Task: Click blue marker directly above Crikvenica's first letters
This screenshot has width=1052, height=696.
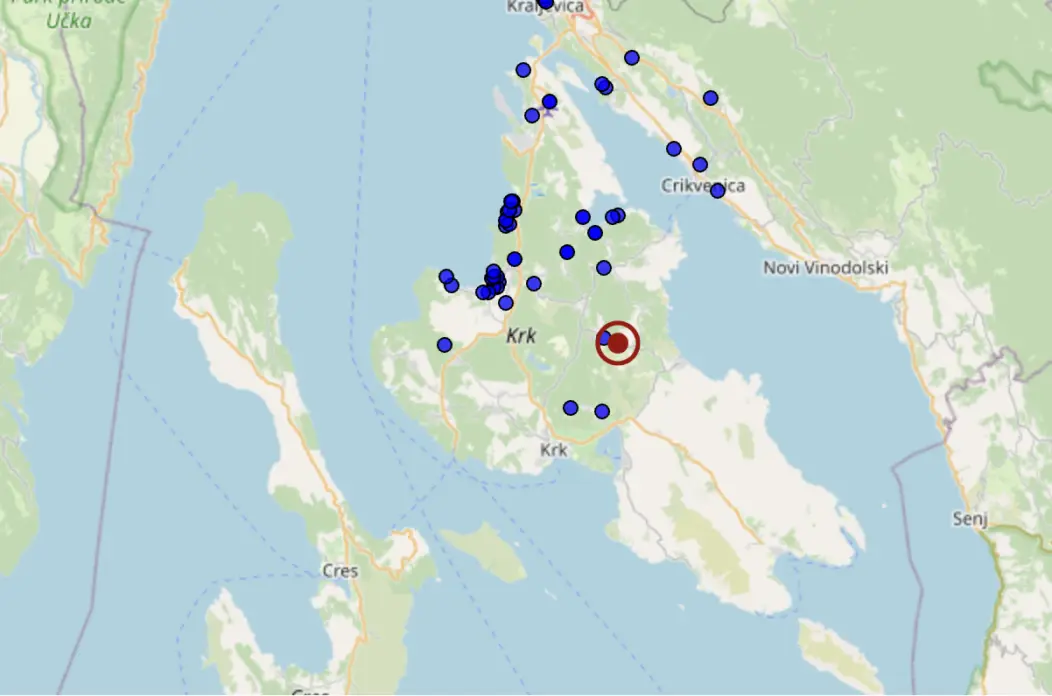Action: pos(674,149)
